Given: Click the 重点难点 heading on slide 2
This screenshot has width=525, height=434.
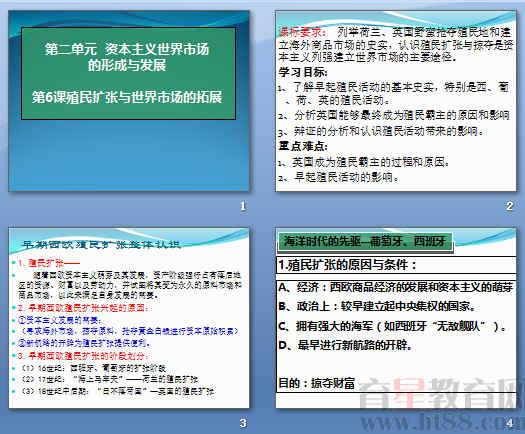Looking at the screenshot, I should click(303, 146).
